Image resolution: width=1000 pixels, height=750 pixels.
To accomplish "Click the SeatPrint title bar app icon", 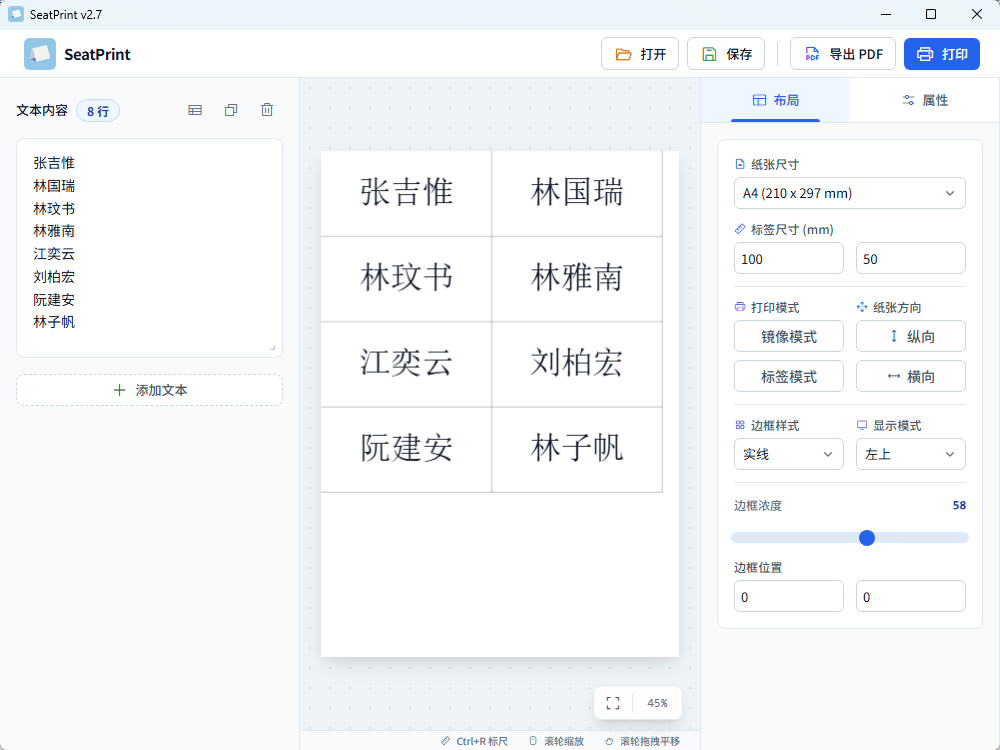I will click(x=16, y=14).
